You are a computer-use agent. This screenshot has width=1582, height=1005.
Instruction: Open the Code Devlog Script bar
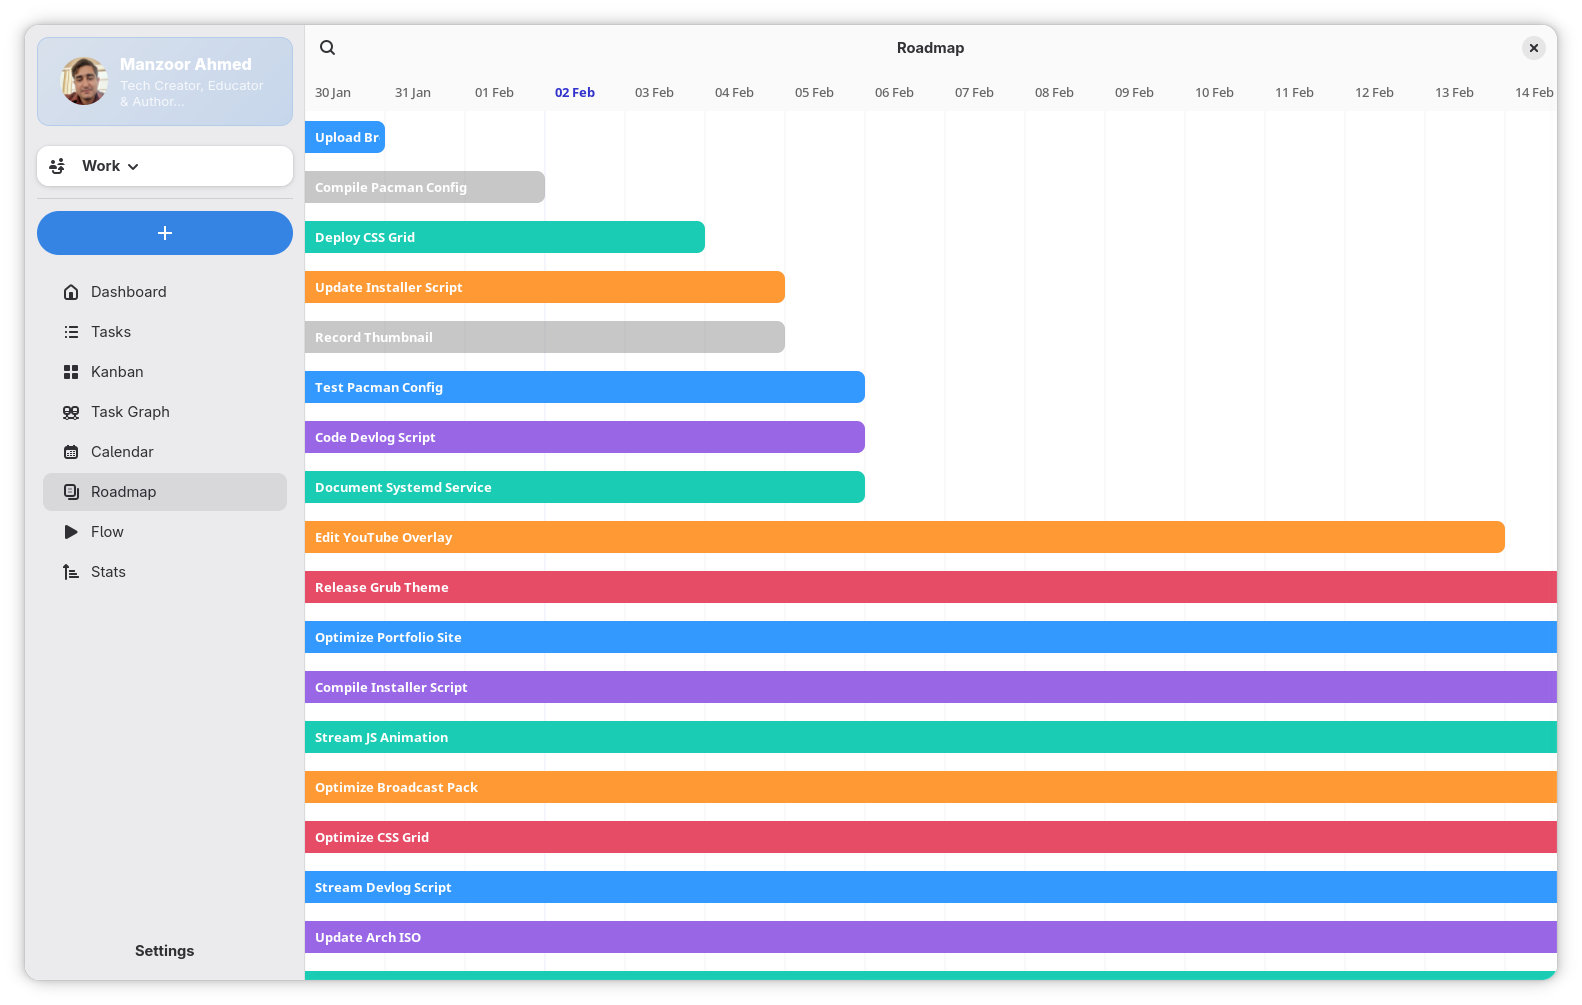click(585, 437)
